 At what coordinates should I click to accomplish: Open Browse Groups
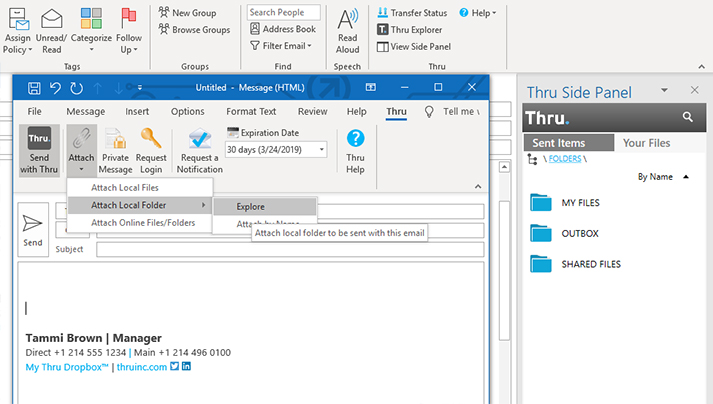coord(194,30)
